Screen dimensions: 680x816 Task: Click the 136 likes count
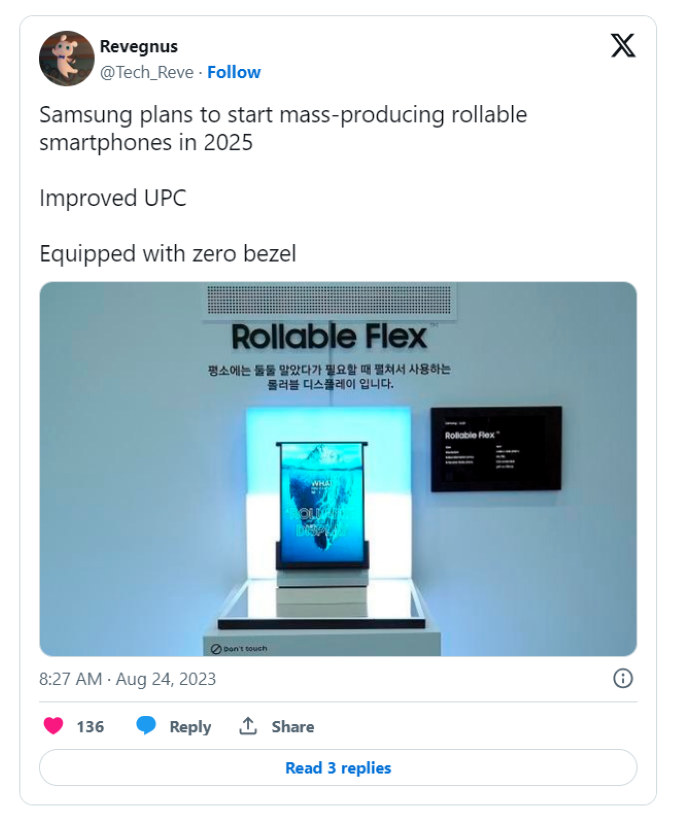90,727
